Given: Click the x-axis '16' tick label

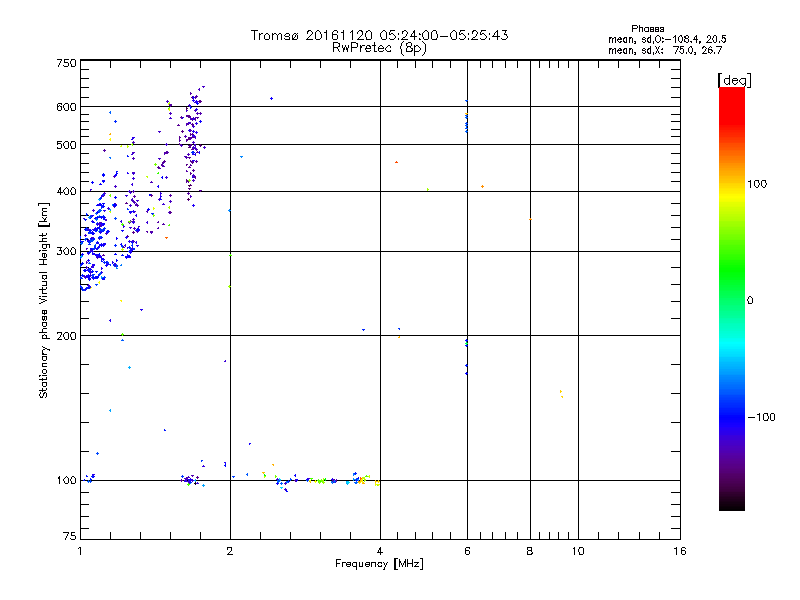Looking at the screenshot, I should (680, 551).
